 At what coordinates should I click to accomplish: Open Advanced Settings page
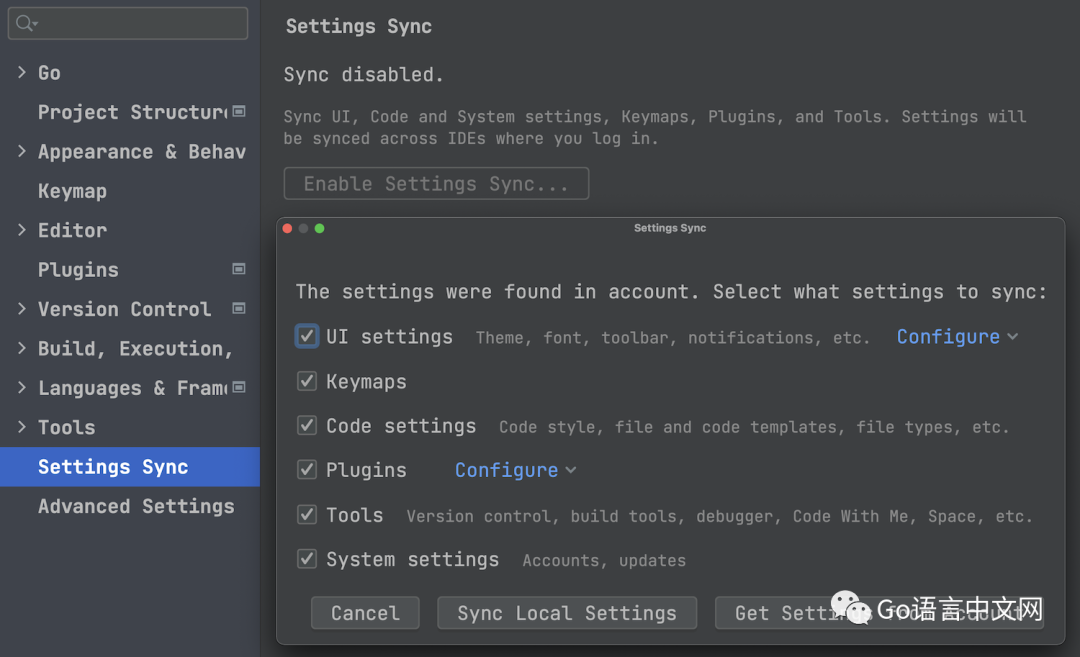pos(136,506)
